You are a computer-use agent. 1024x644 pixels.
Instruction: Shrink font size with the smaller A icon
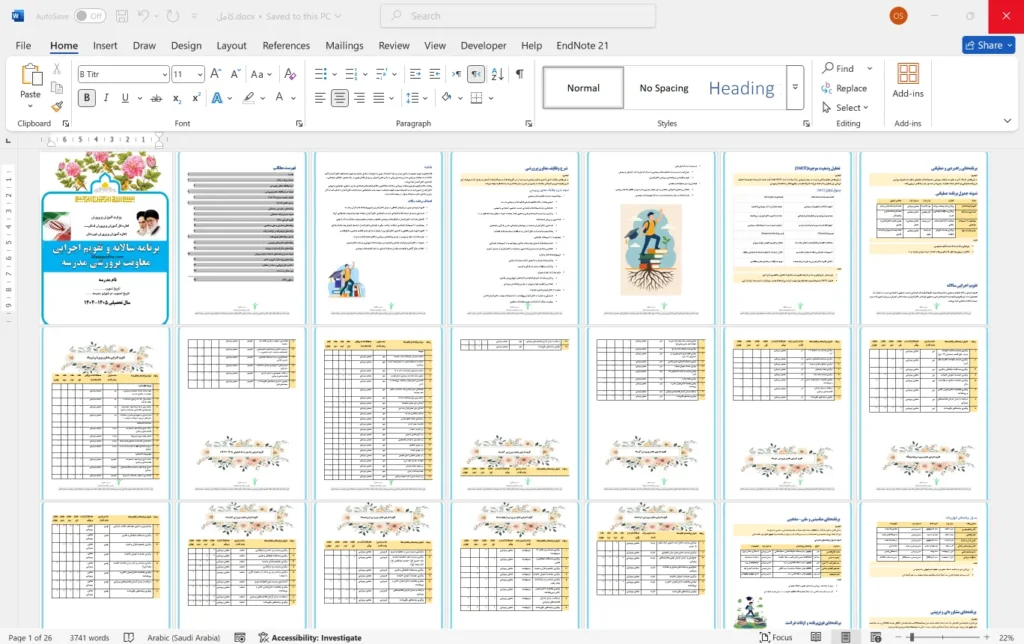coord(235,74)
